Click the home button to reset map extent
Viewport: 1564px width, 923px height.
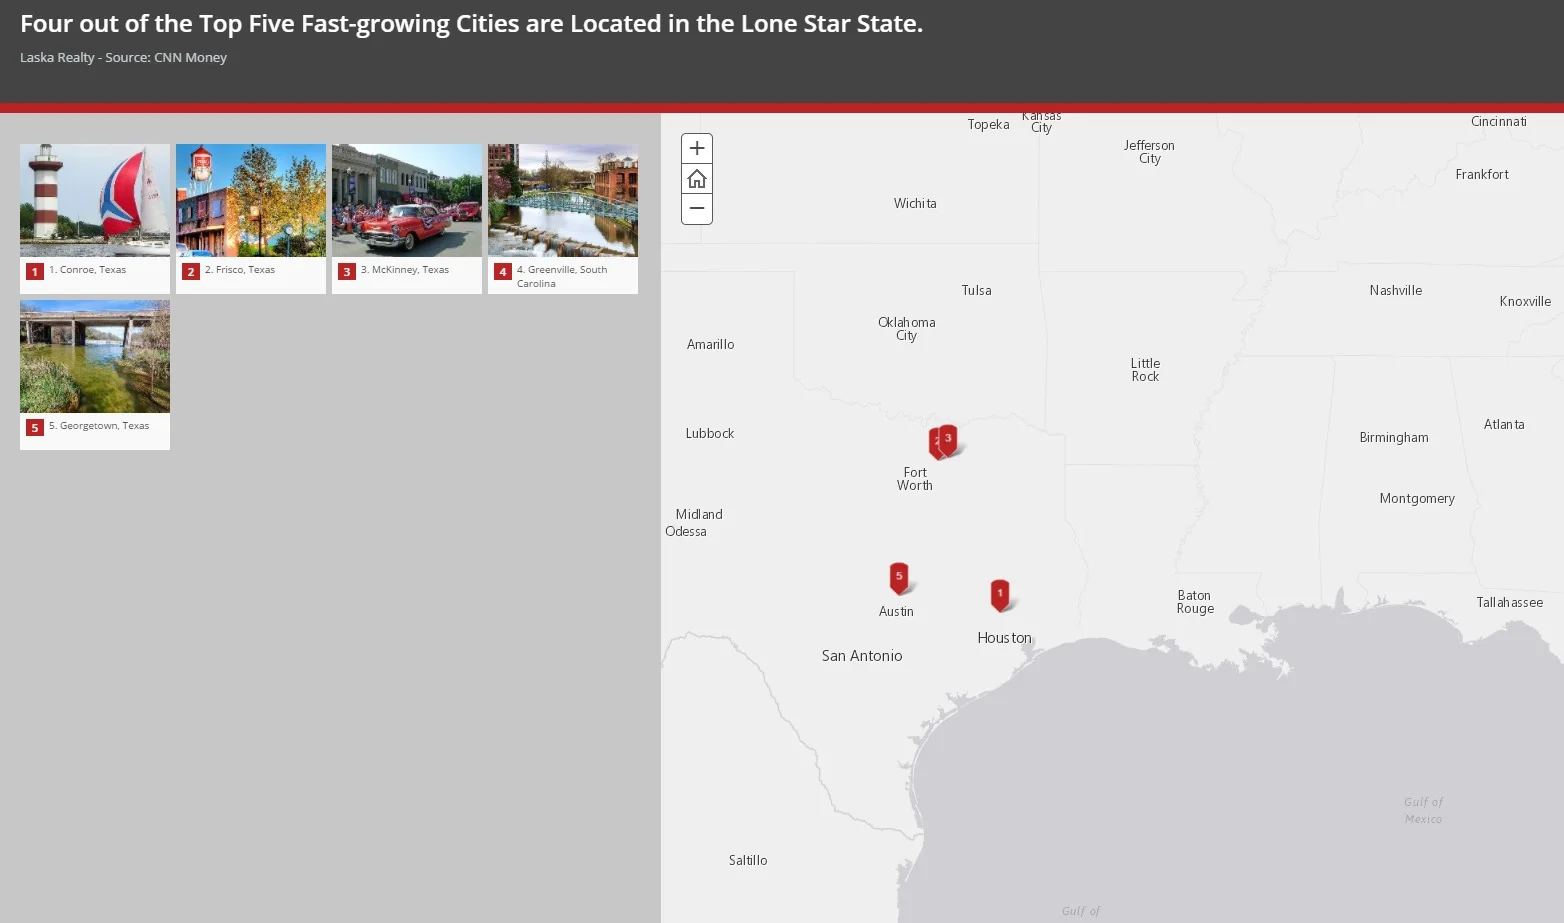[x=696, y=178]
